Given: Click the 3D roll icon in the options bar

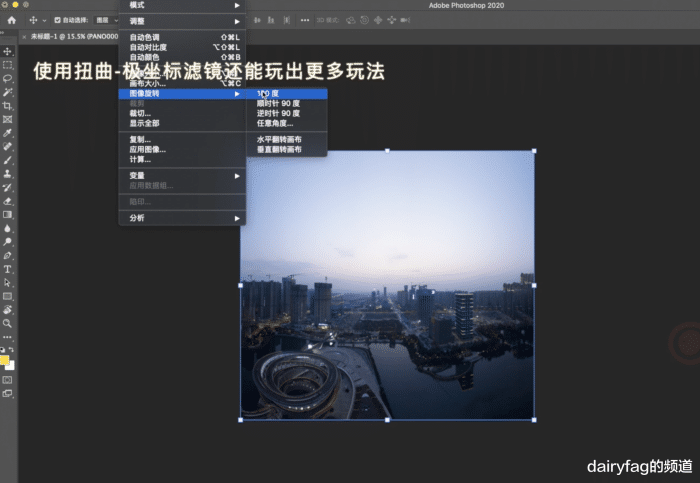Looking at the screenshot, I should click(x=365, y=20).
